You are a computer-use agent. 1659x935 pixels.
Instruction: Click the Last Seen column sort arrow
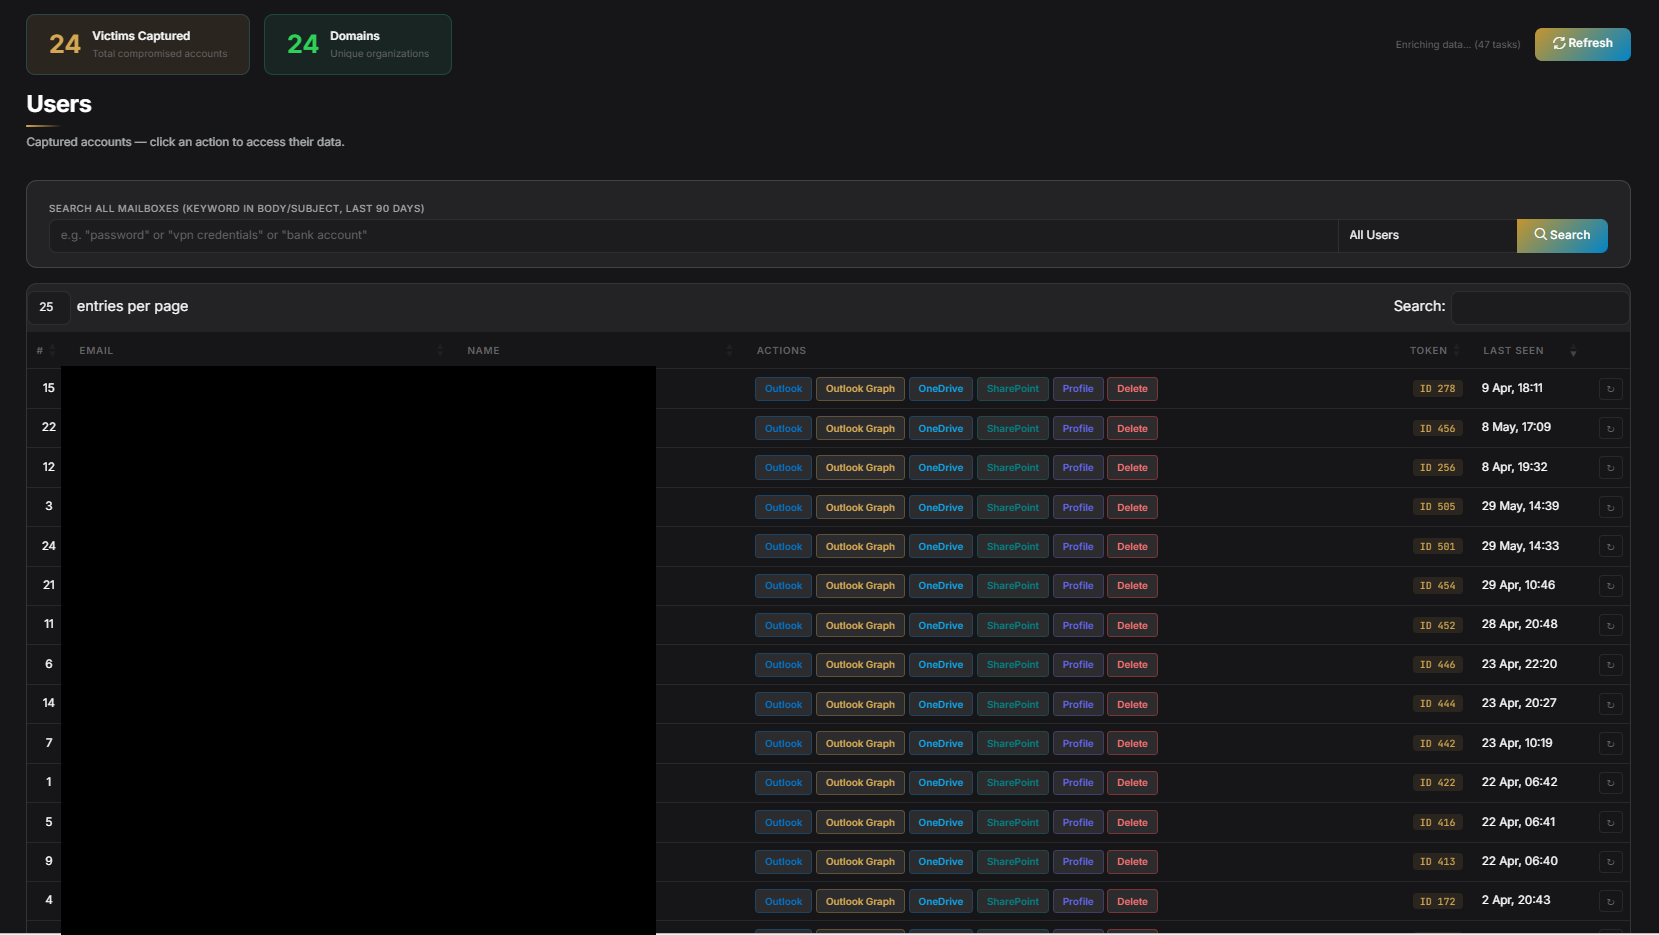coord(1573,351)
